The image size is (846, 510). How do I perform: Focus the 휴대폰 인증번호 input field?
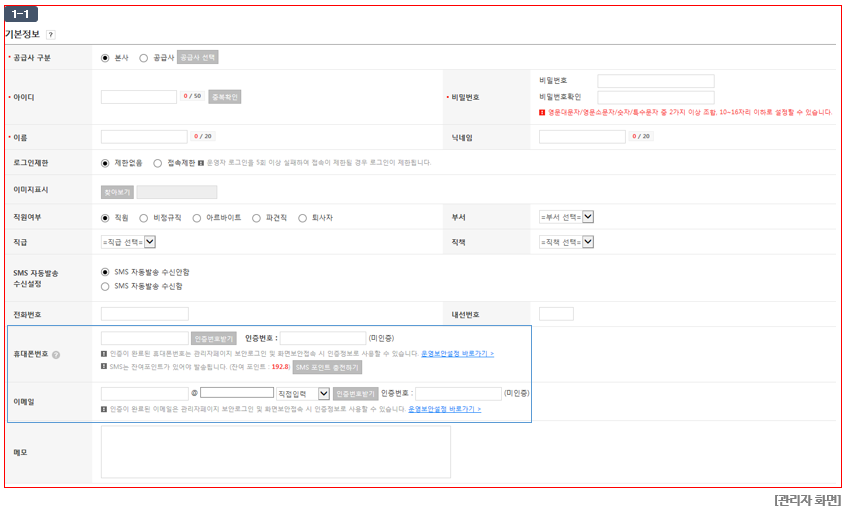(323, 338)
